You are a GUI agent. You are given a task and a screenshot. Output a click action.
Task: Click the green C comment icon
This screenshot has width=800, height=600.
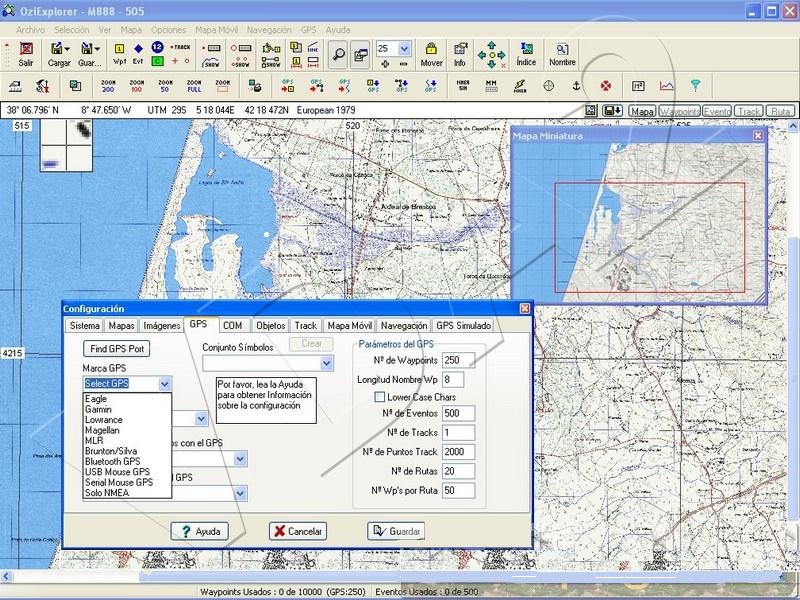coord(158,61)
